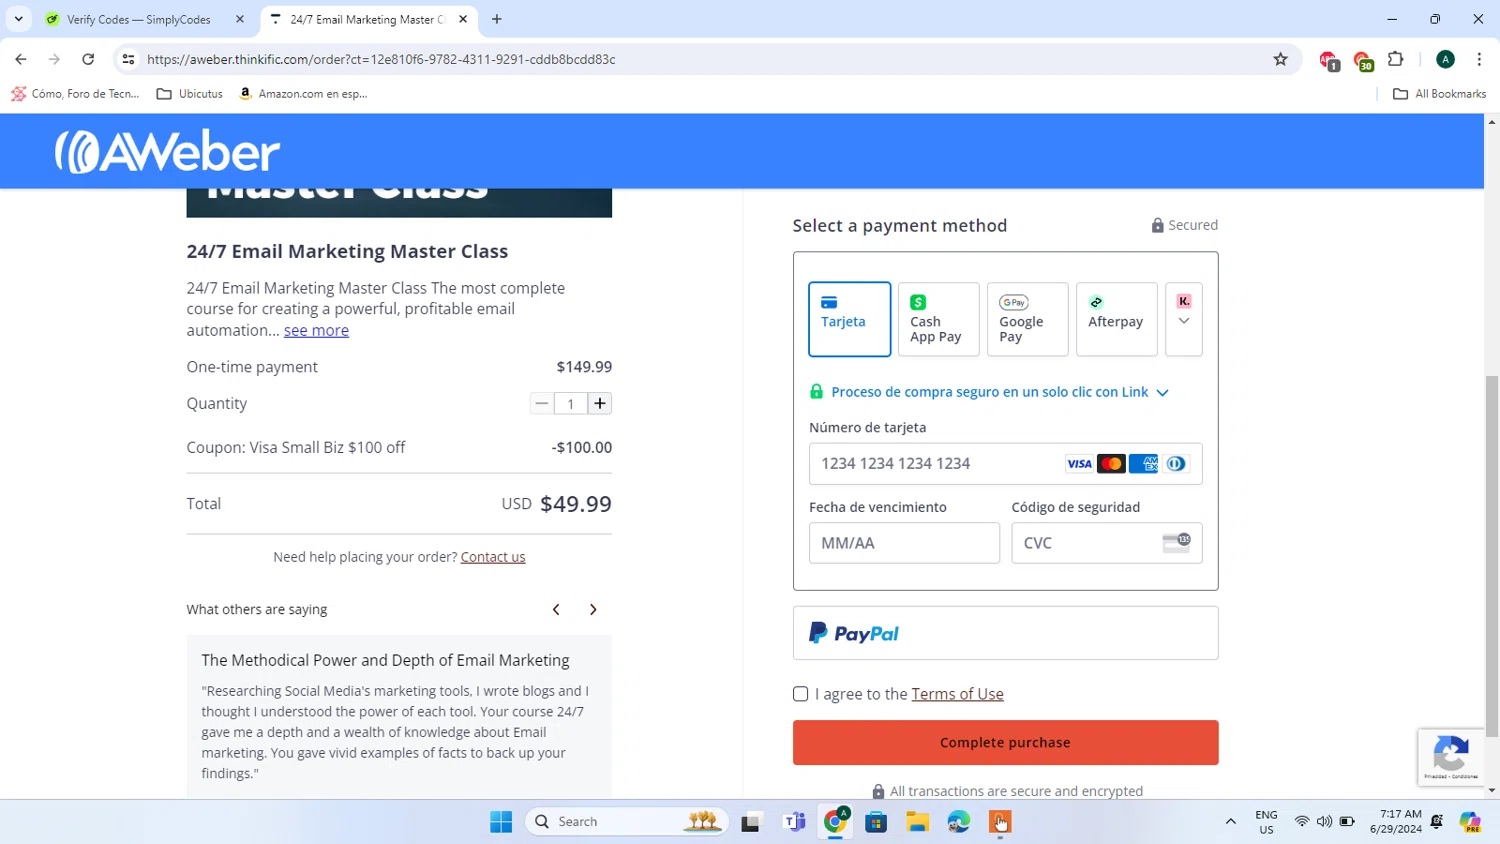The image size is (1500, 844).
Task: Show hidden system tray icons
Action: coord(1230,822)
